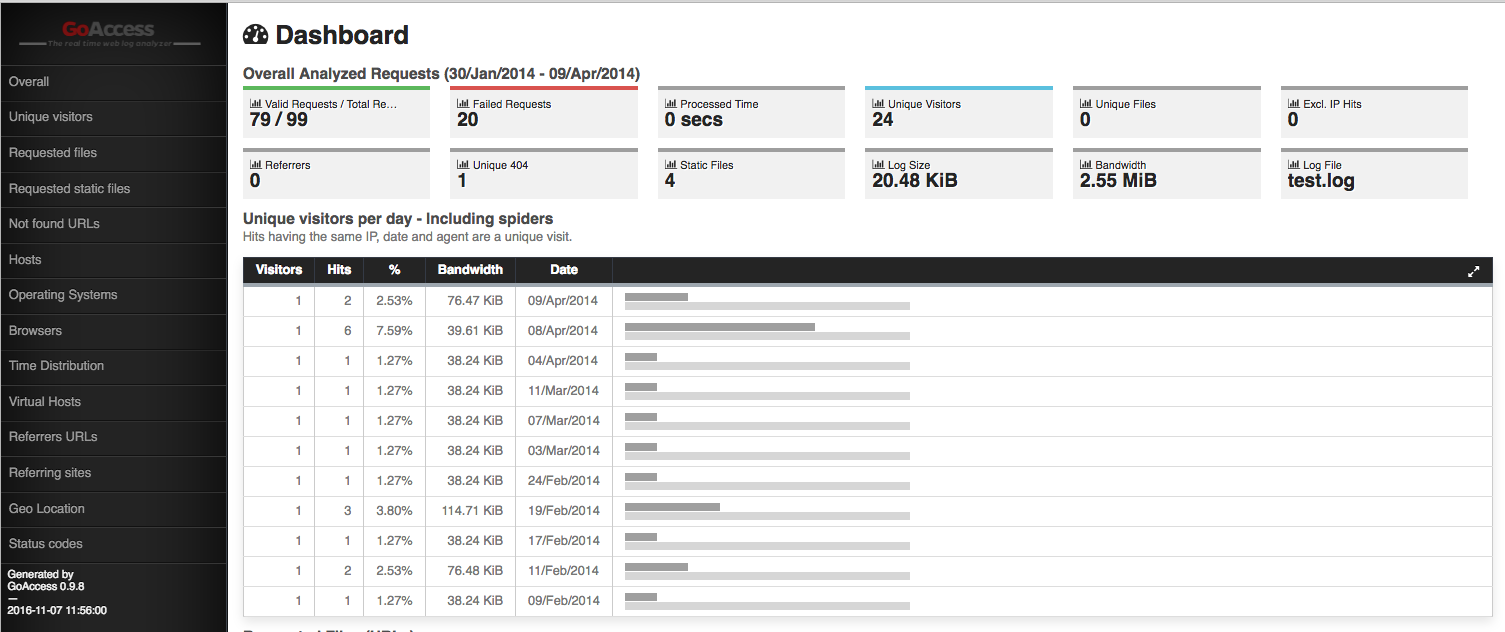Click the chart icon on Log Size card

[879, 165]
